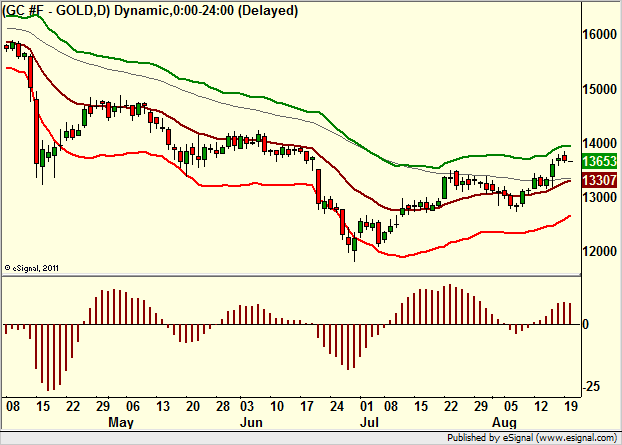Click the histogram 0 axis label

click(x=586, y=324)
